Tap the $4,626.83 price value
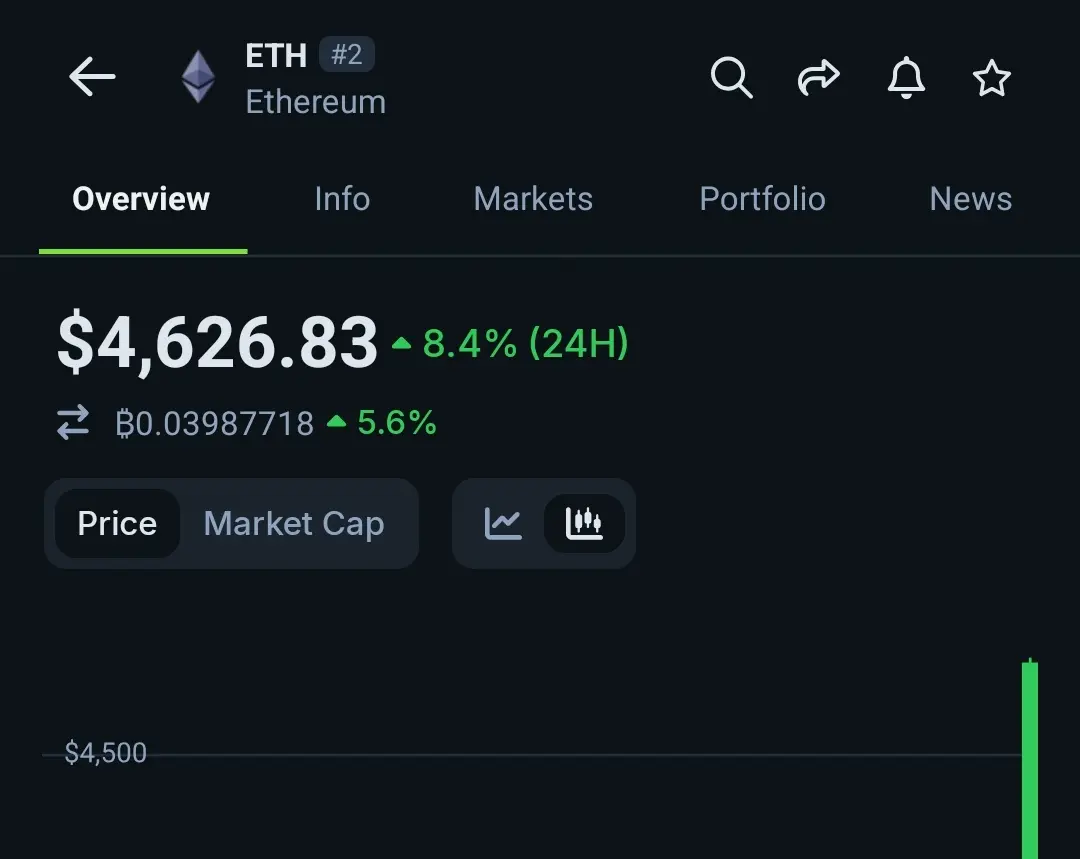The height and width of the screenshot is (859, 1080). 218,342
